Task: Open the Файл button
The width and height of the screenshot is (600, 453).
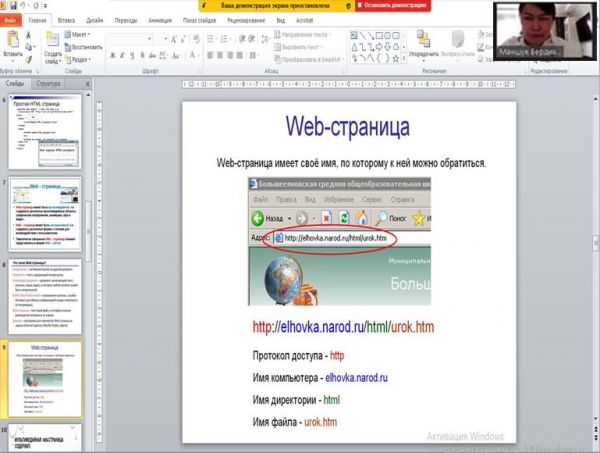Action: tap(11, 19)
